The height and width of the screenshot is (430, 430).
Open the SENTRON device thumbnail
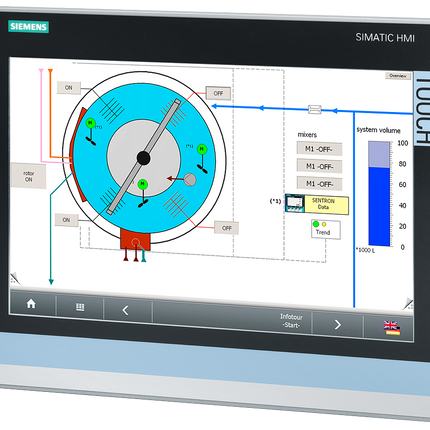point(295,203)
